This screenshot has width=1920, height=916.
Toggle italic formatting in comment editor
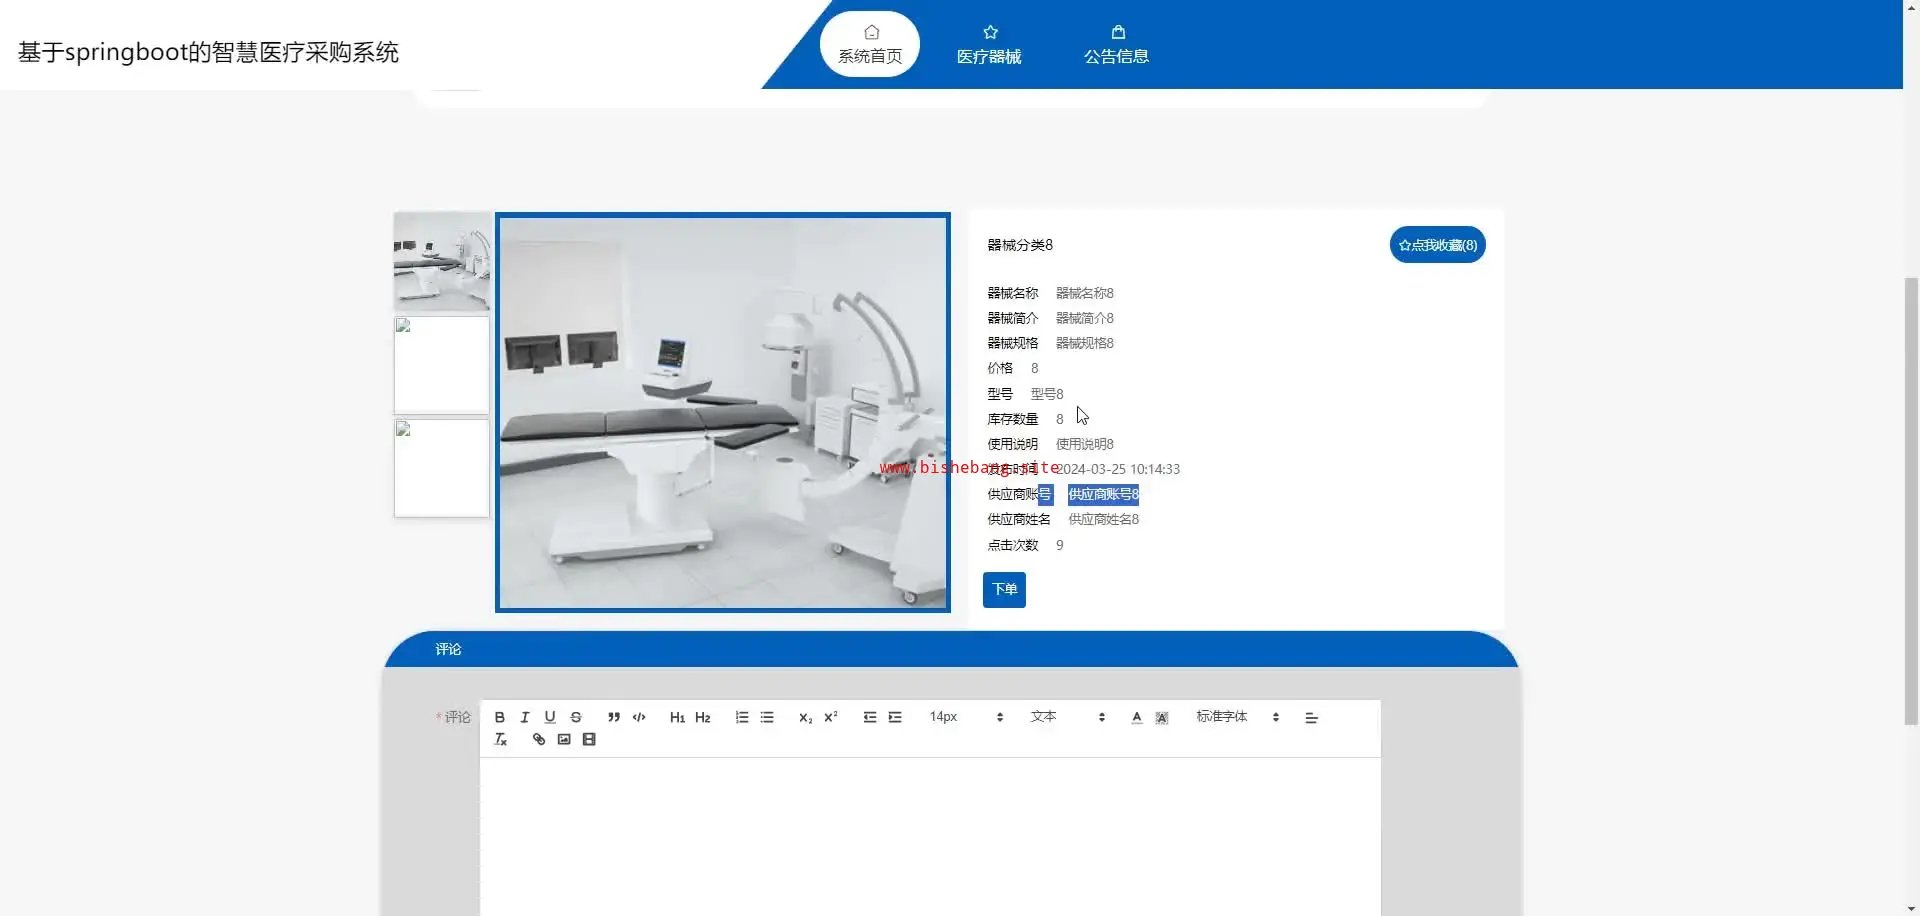point(525,717)
